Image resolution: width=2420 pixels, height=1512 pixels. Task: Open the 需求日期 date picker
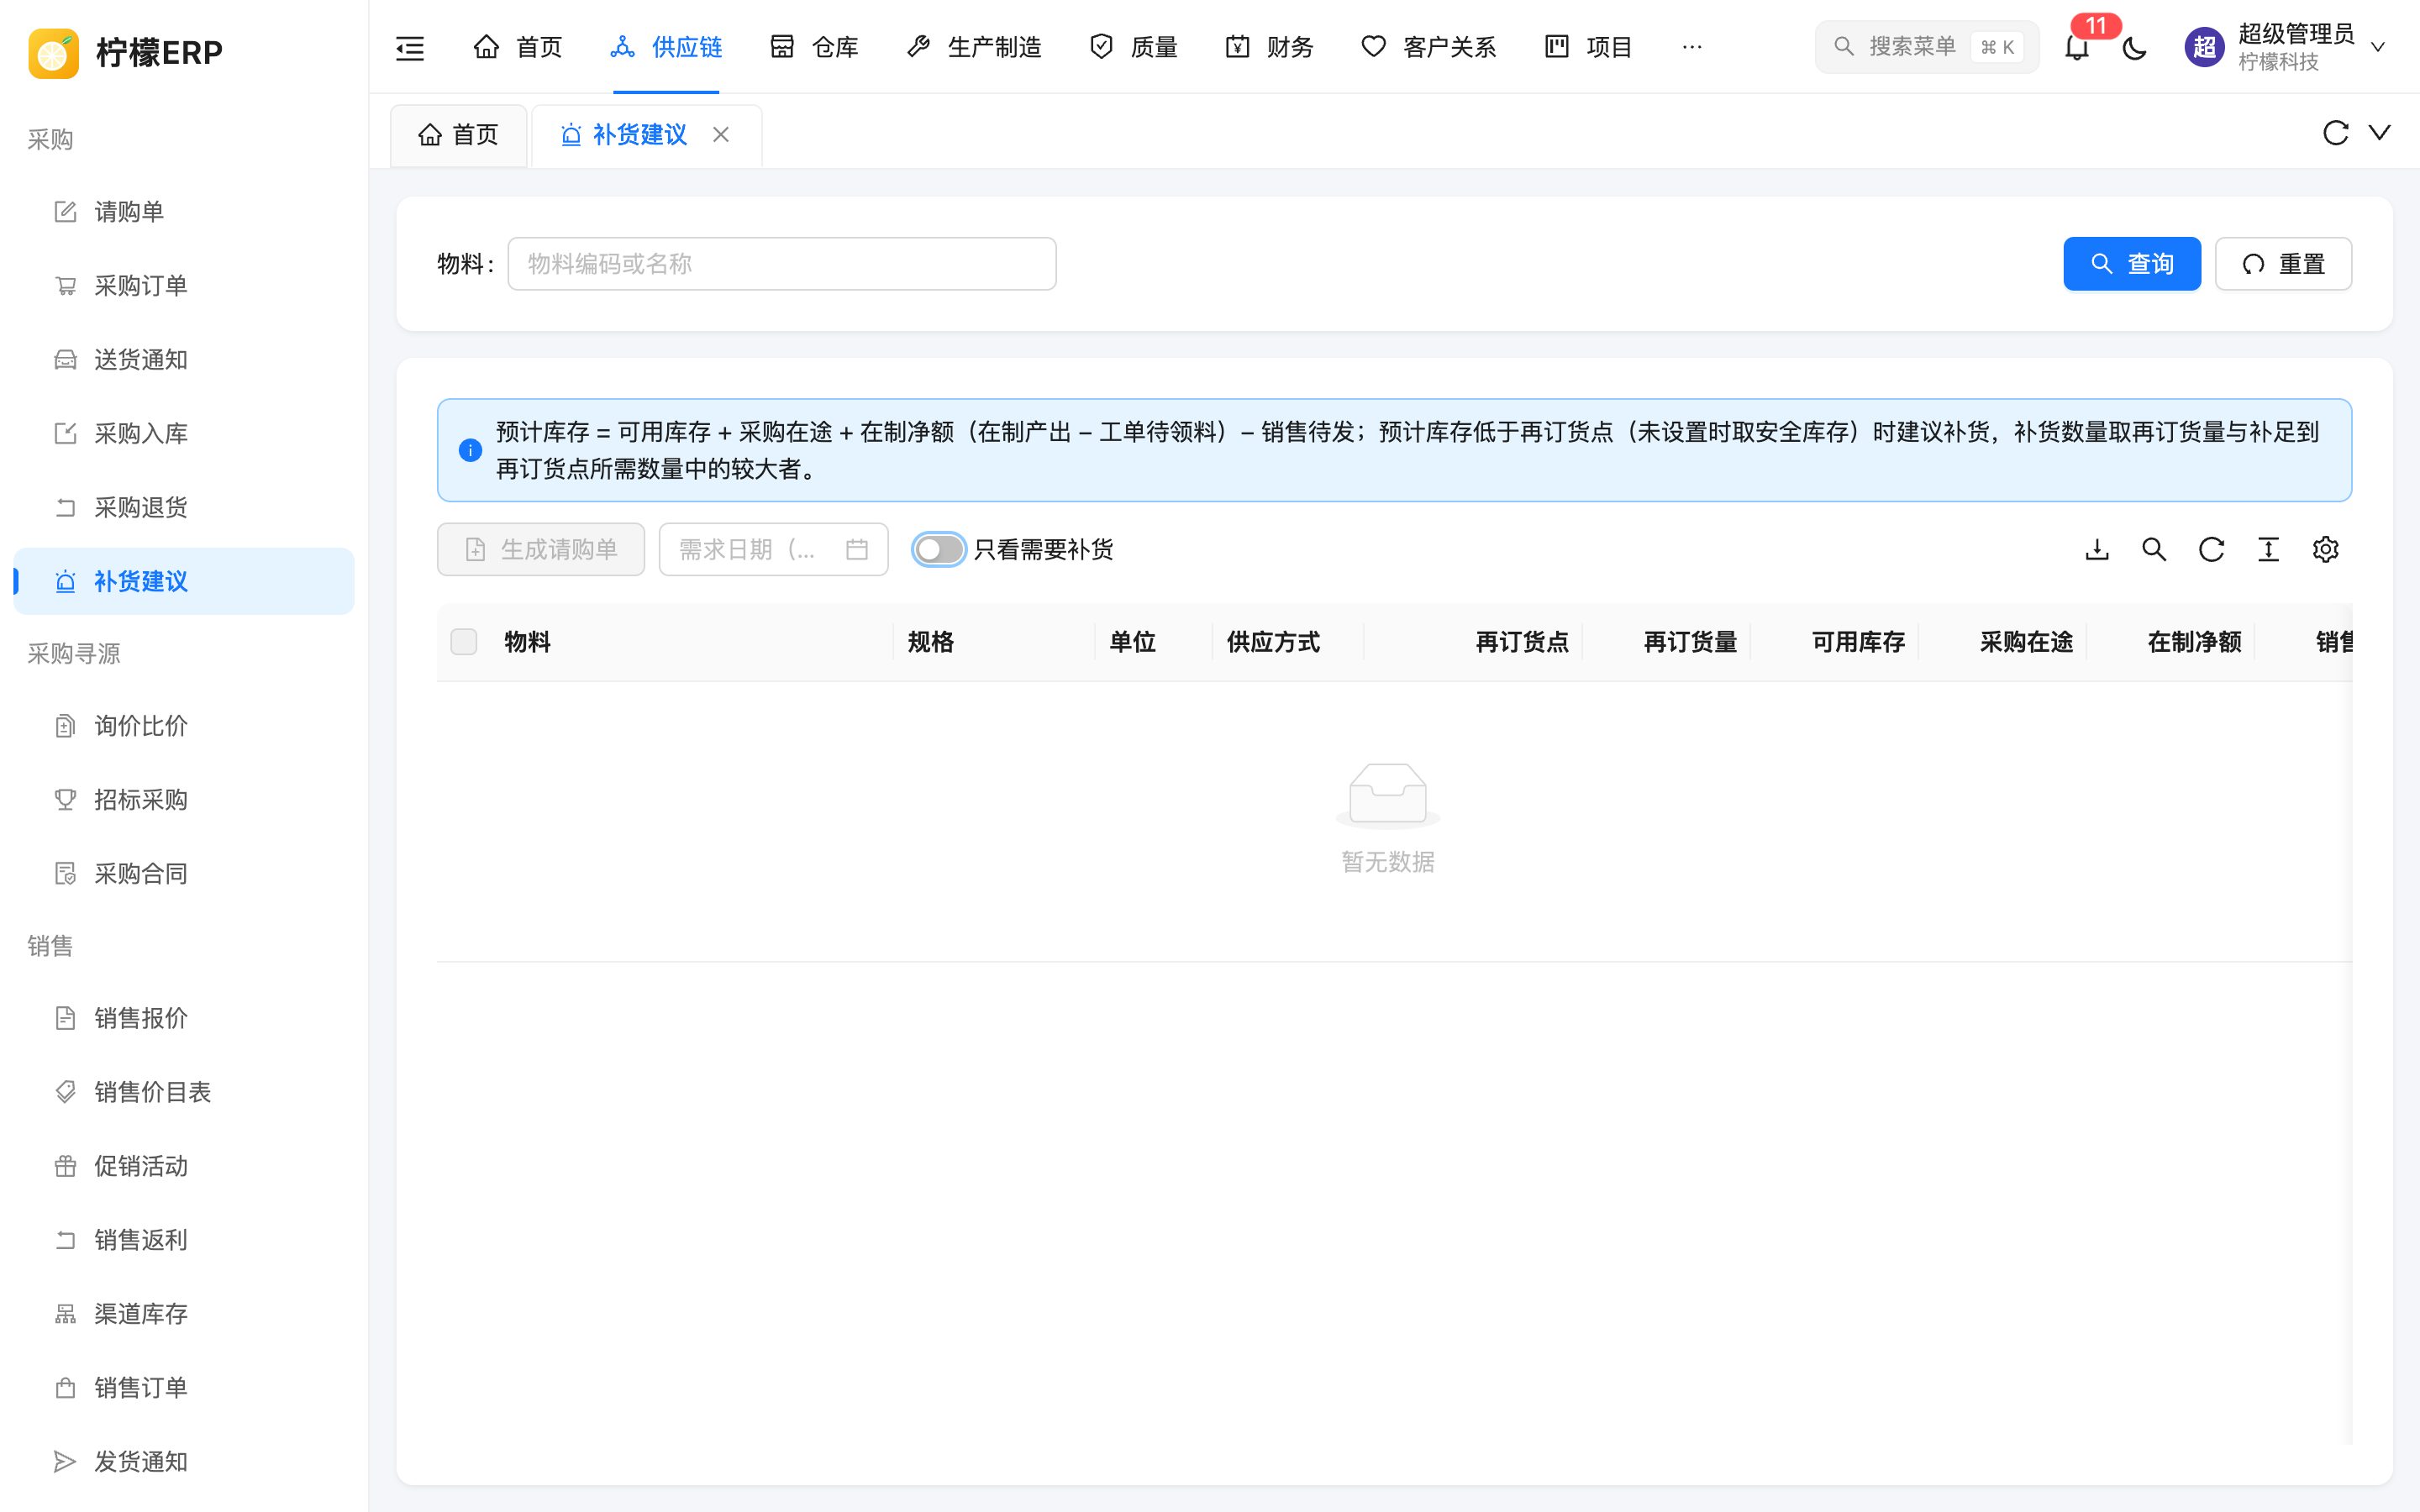(x=773, y=549)
